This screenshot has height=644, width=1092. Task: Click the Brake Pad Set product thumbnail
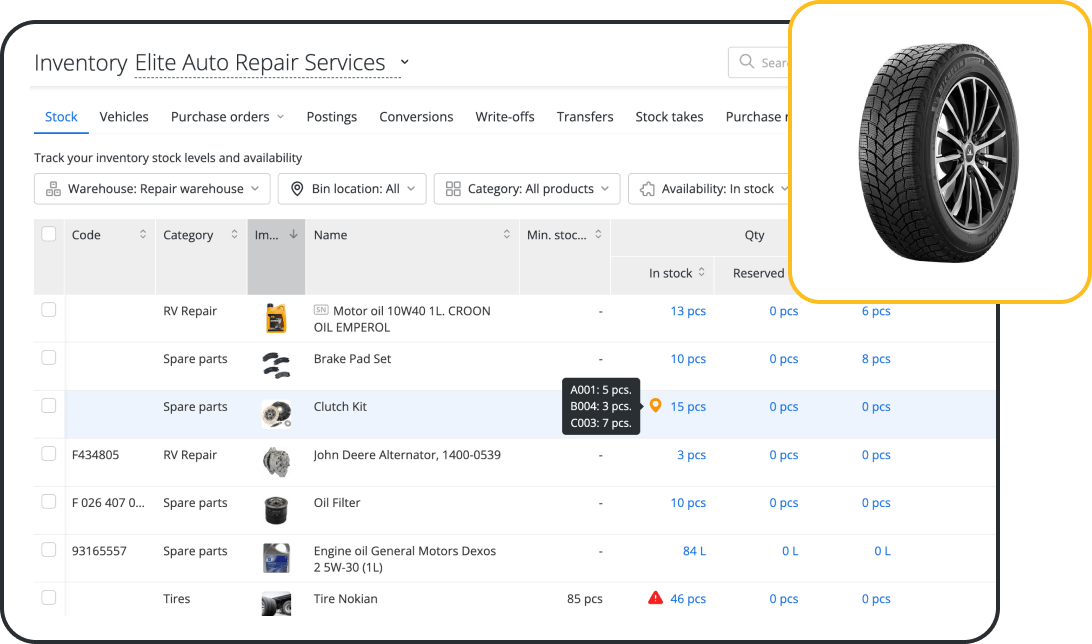click(x=276, y=362)
